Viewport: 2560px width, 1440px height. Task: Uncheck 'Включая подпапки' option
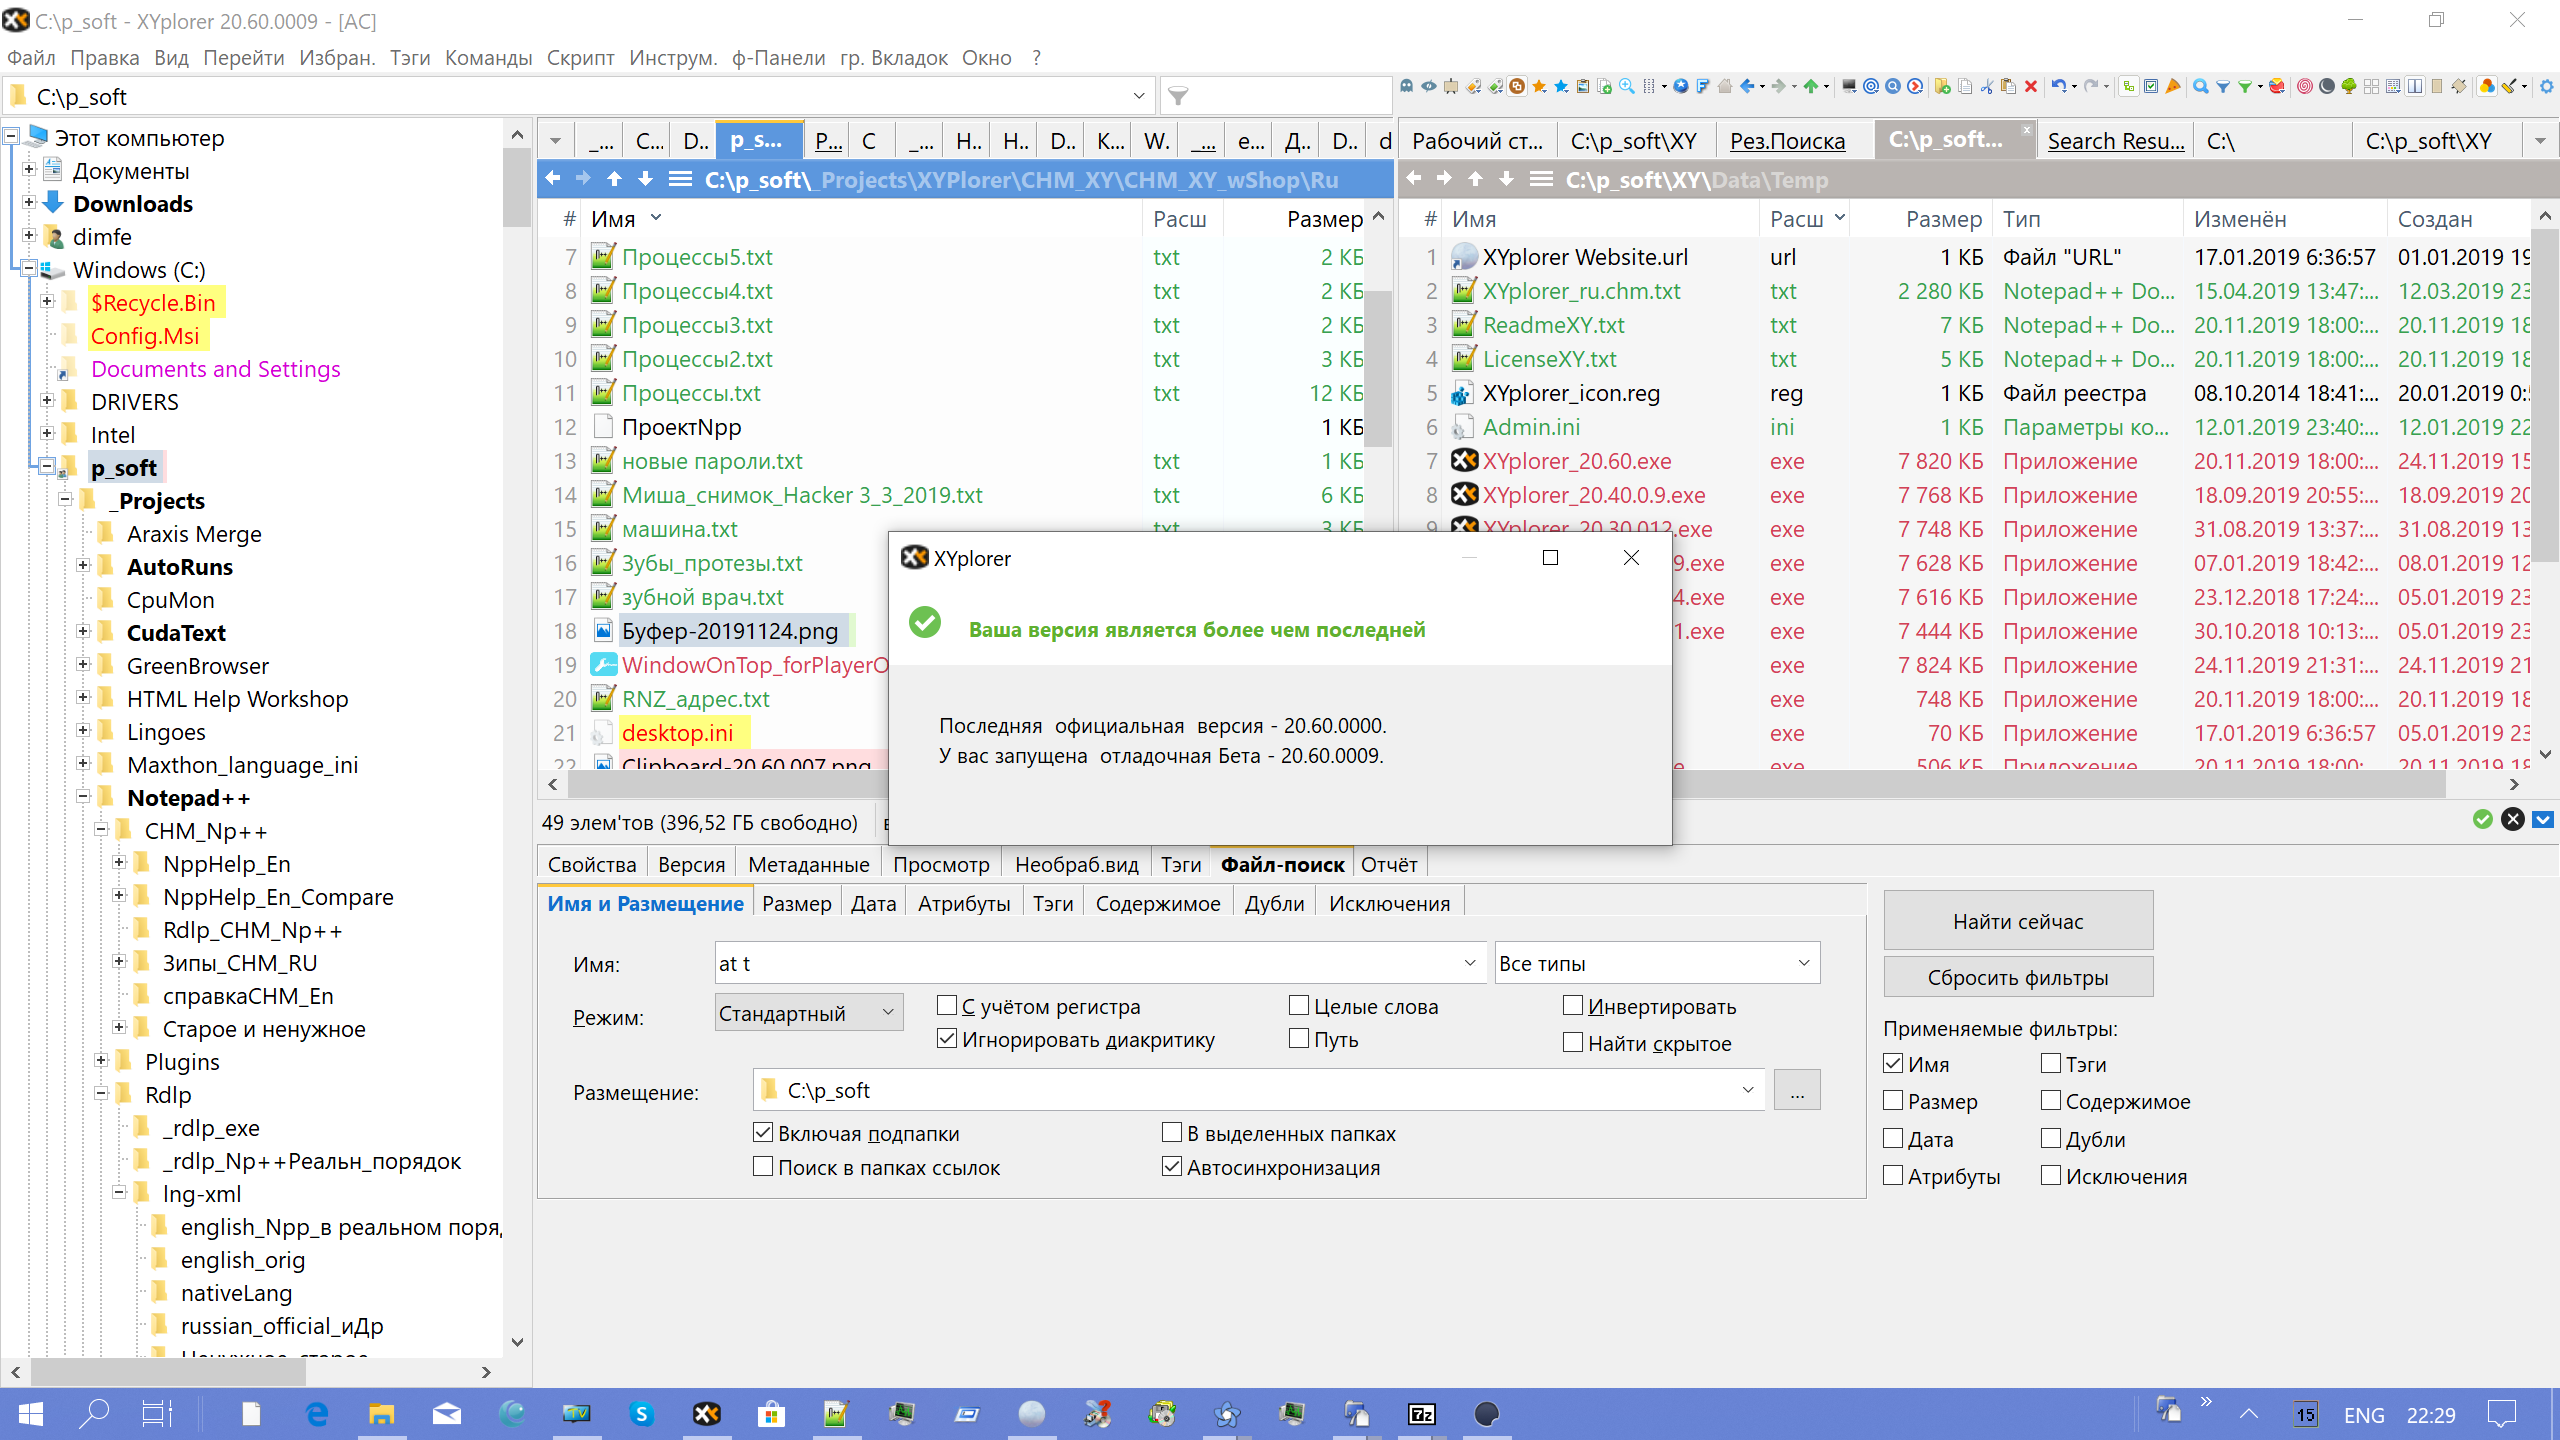click(x=763, y=1133)
